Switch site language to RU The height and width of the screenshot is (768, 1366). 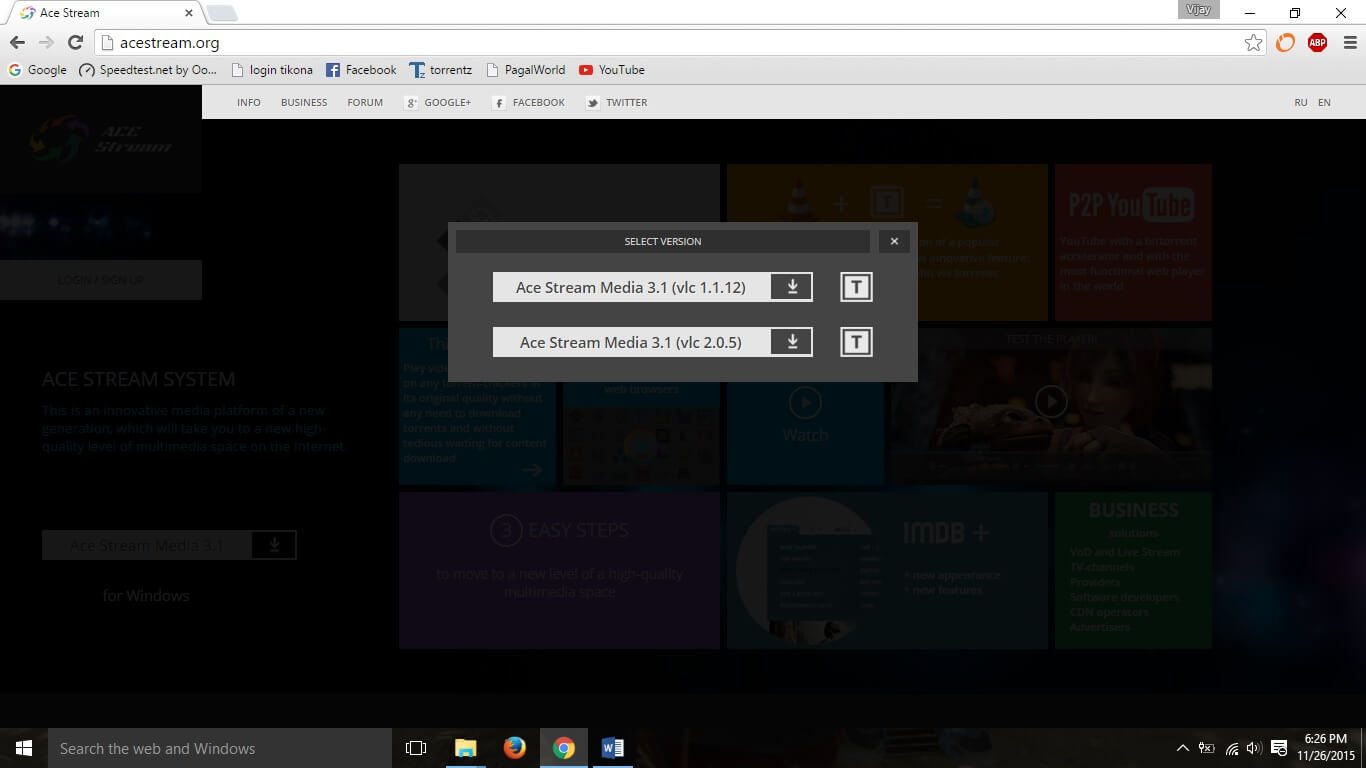[1301, 102]
